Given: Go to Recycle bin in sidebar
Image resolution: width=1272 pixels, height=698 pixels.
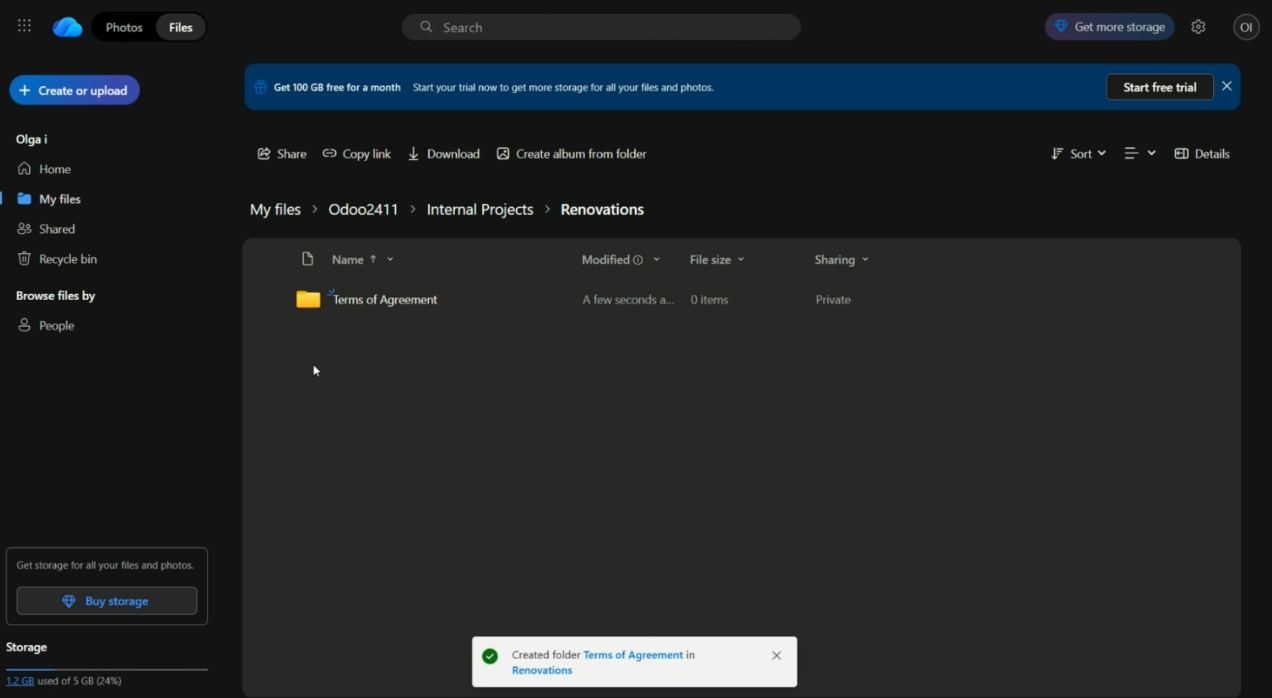Looking at the screenshot, I should (x=67, y=259).
